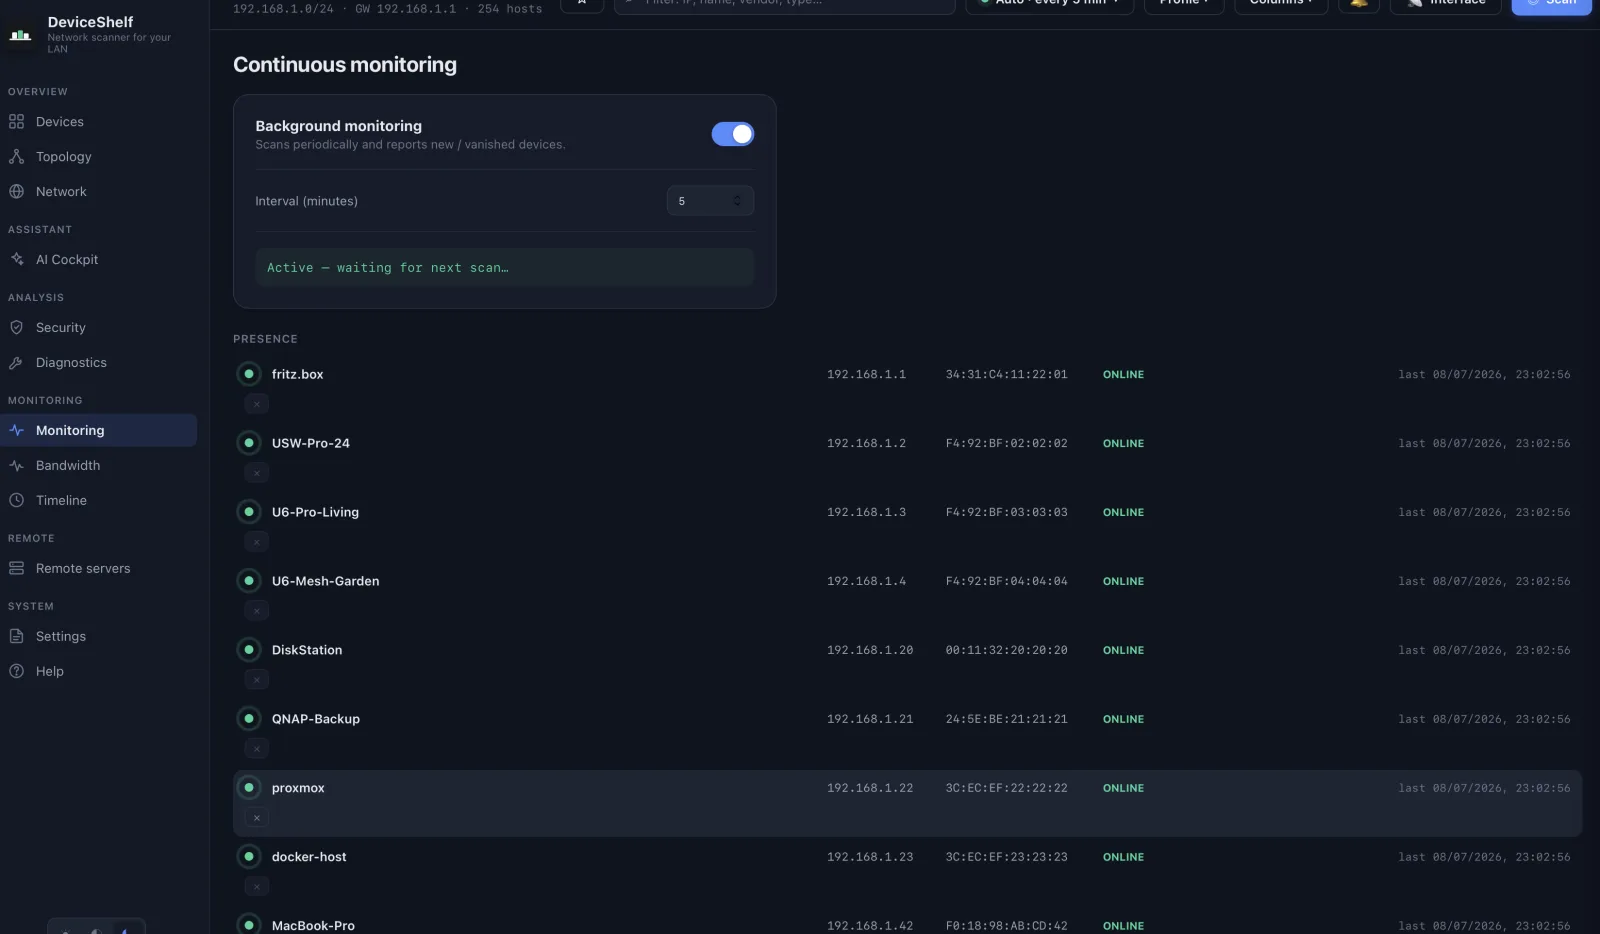Screen dimensions: 1600x934
Task: Click the proxmox presence status dot
Action: tap(249, 788)
